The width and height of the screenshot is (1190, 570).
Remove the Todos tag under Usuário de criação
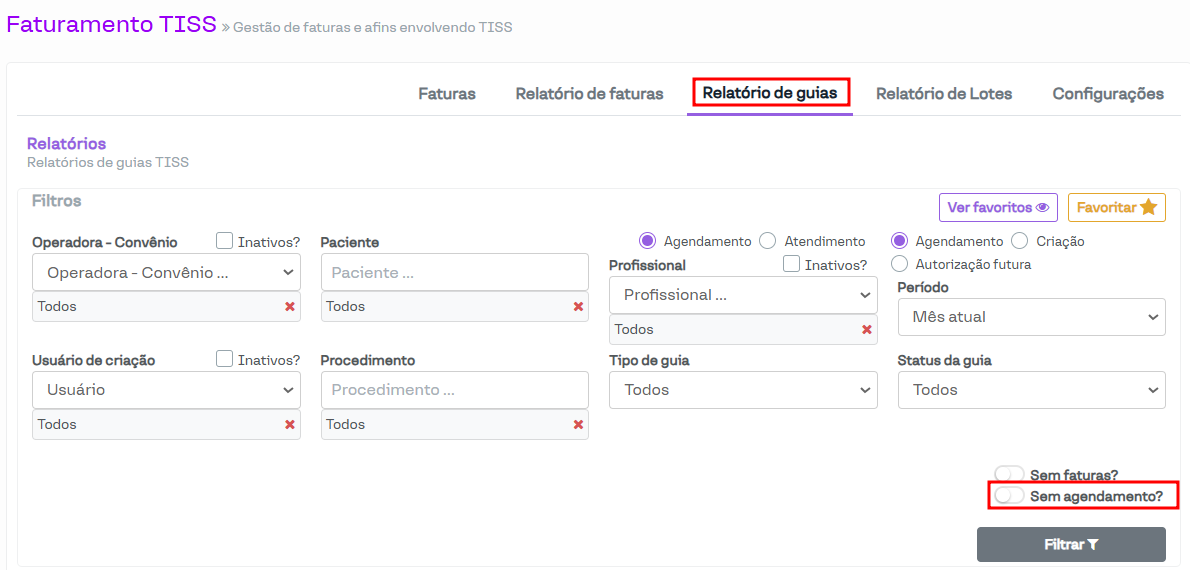(290, 425)
